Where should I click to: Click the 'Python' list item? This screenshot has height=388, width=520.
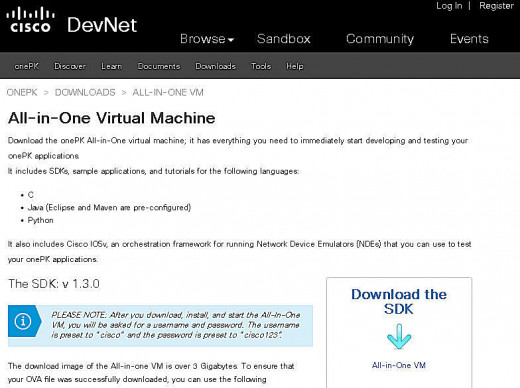(x=40, y=220)
